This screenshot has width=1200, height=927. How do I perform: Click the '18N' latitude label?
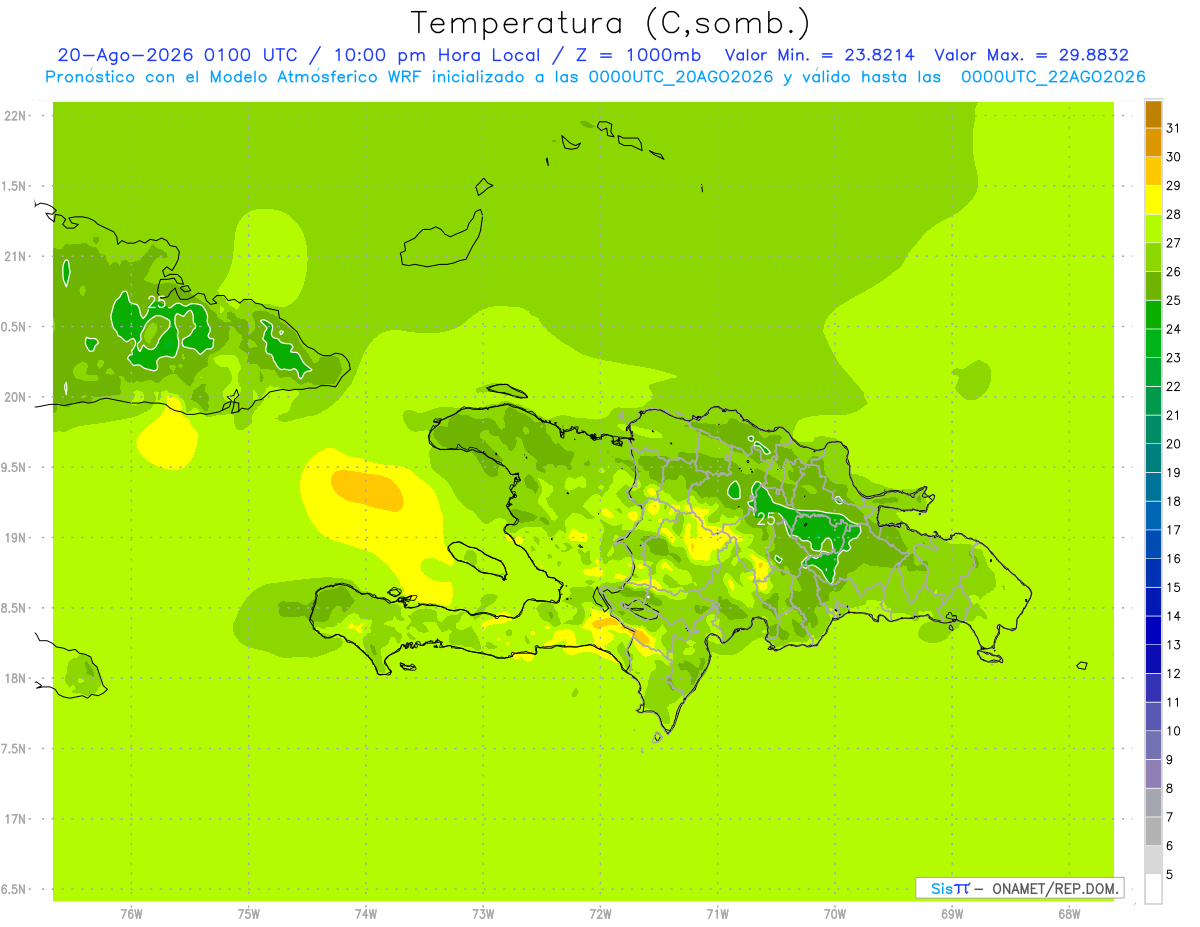pyautogui.click(x=14, y=678)
